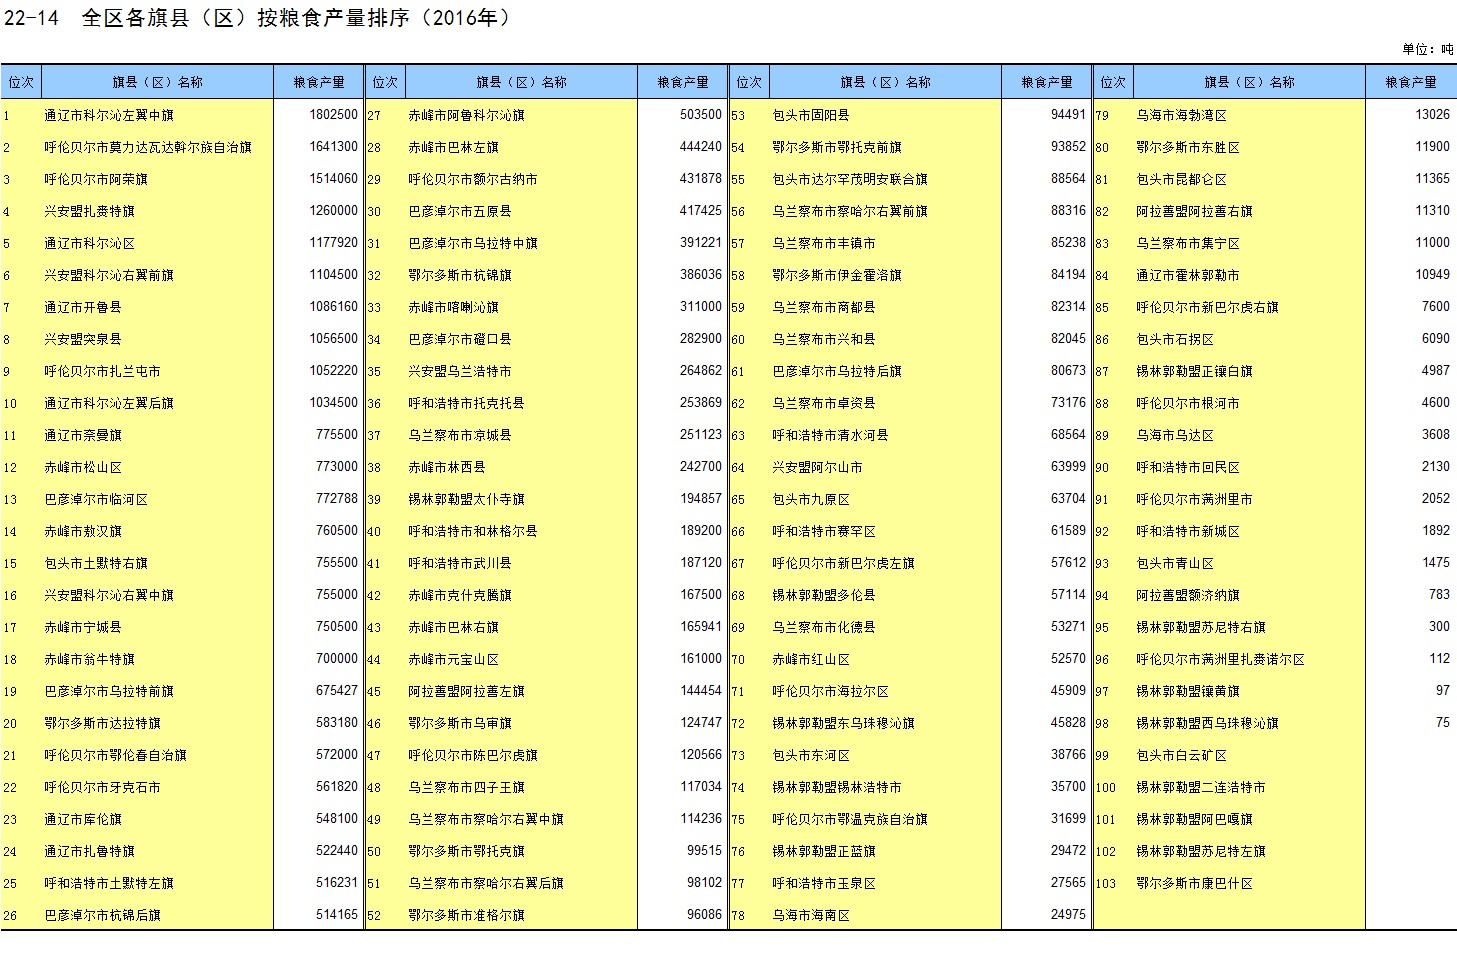
Task: Select the grain output value 24975
Action: 1068,915
